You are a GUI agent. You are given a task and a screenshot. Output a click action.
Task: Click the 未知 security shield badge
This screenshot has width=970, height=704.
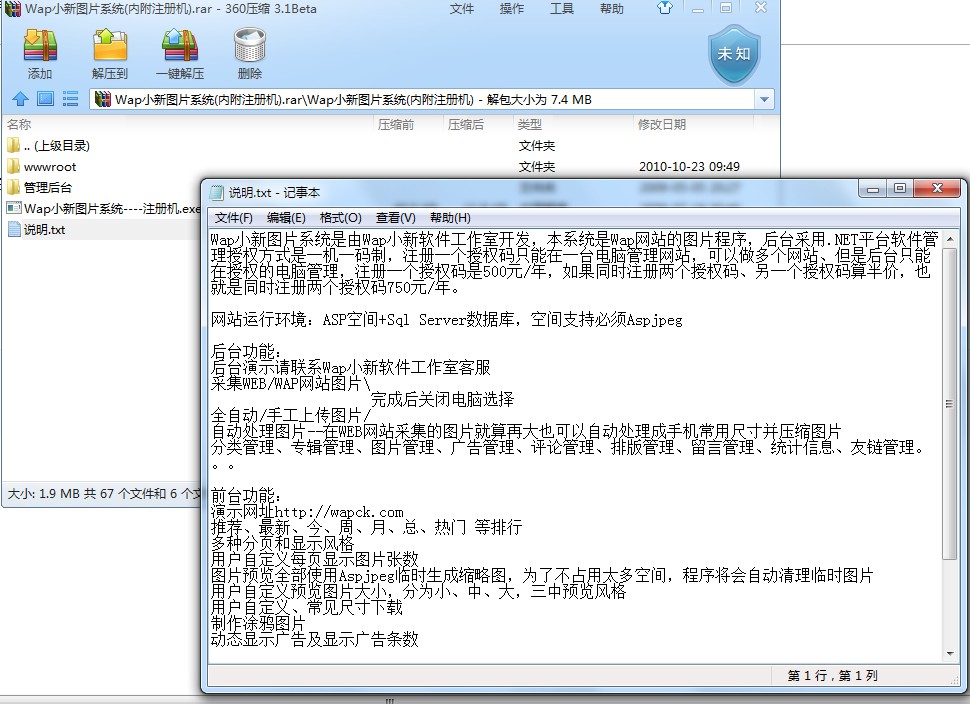point(733,54)
